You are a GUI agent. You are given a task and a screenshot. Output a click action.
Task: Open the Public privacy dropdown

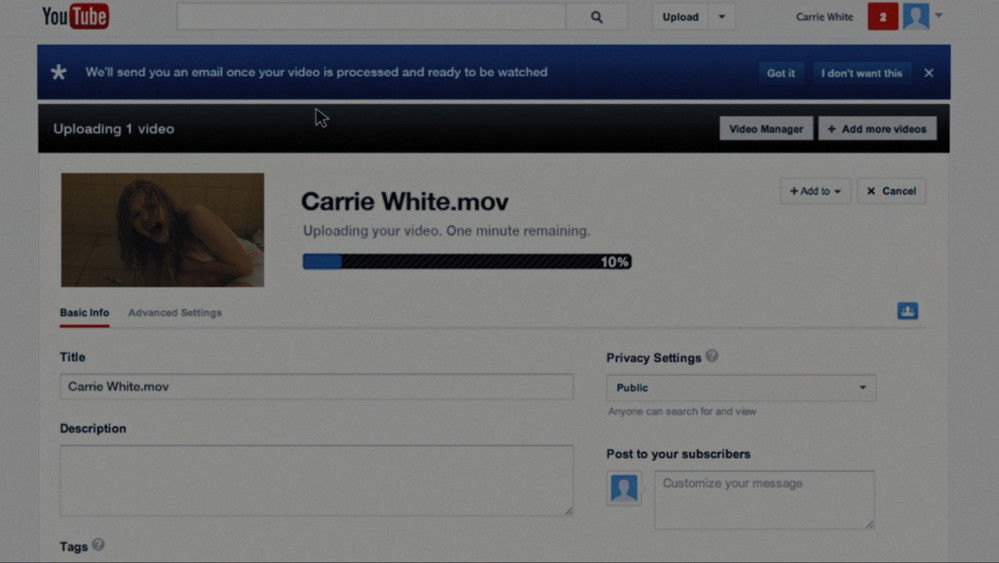tap(741, 388)
